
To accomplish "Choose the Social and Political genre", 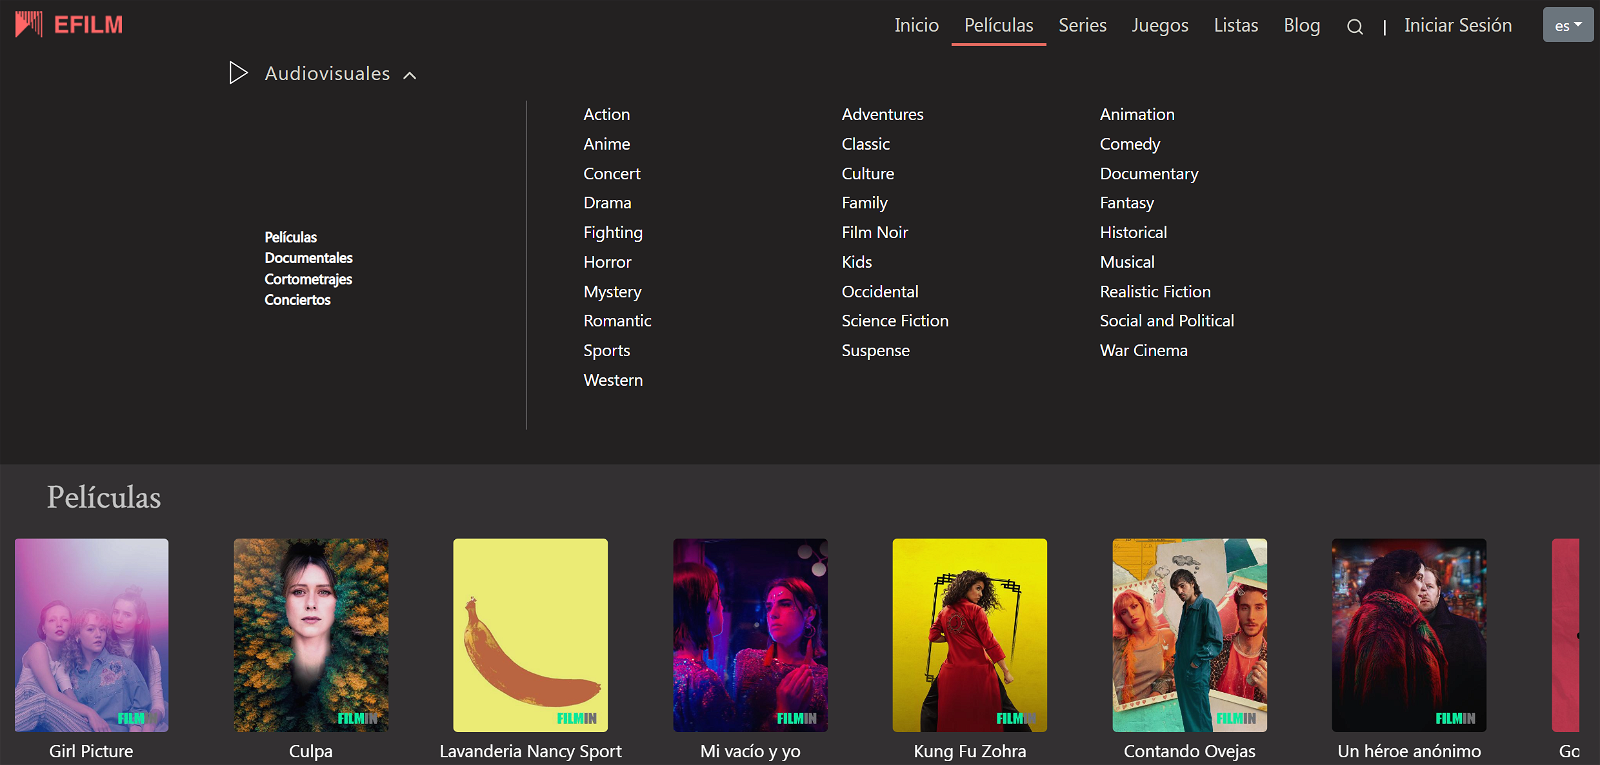I will (x=1166, y=321).
